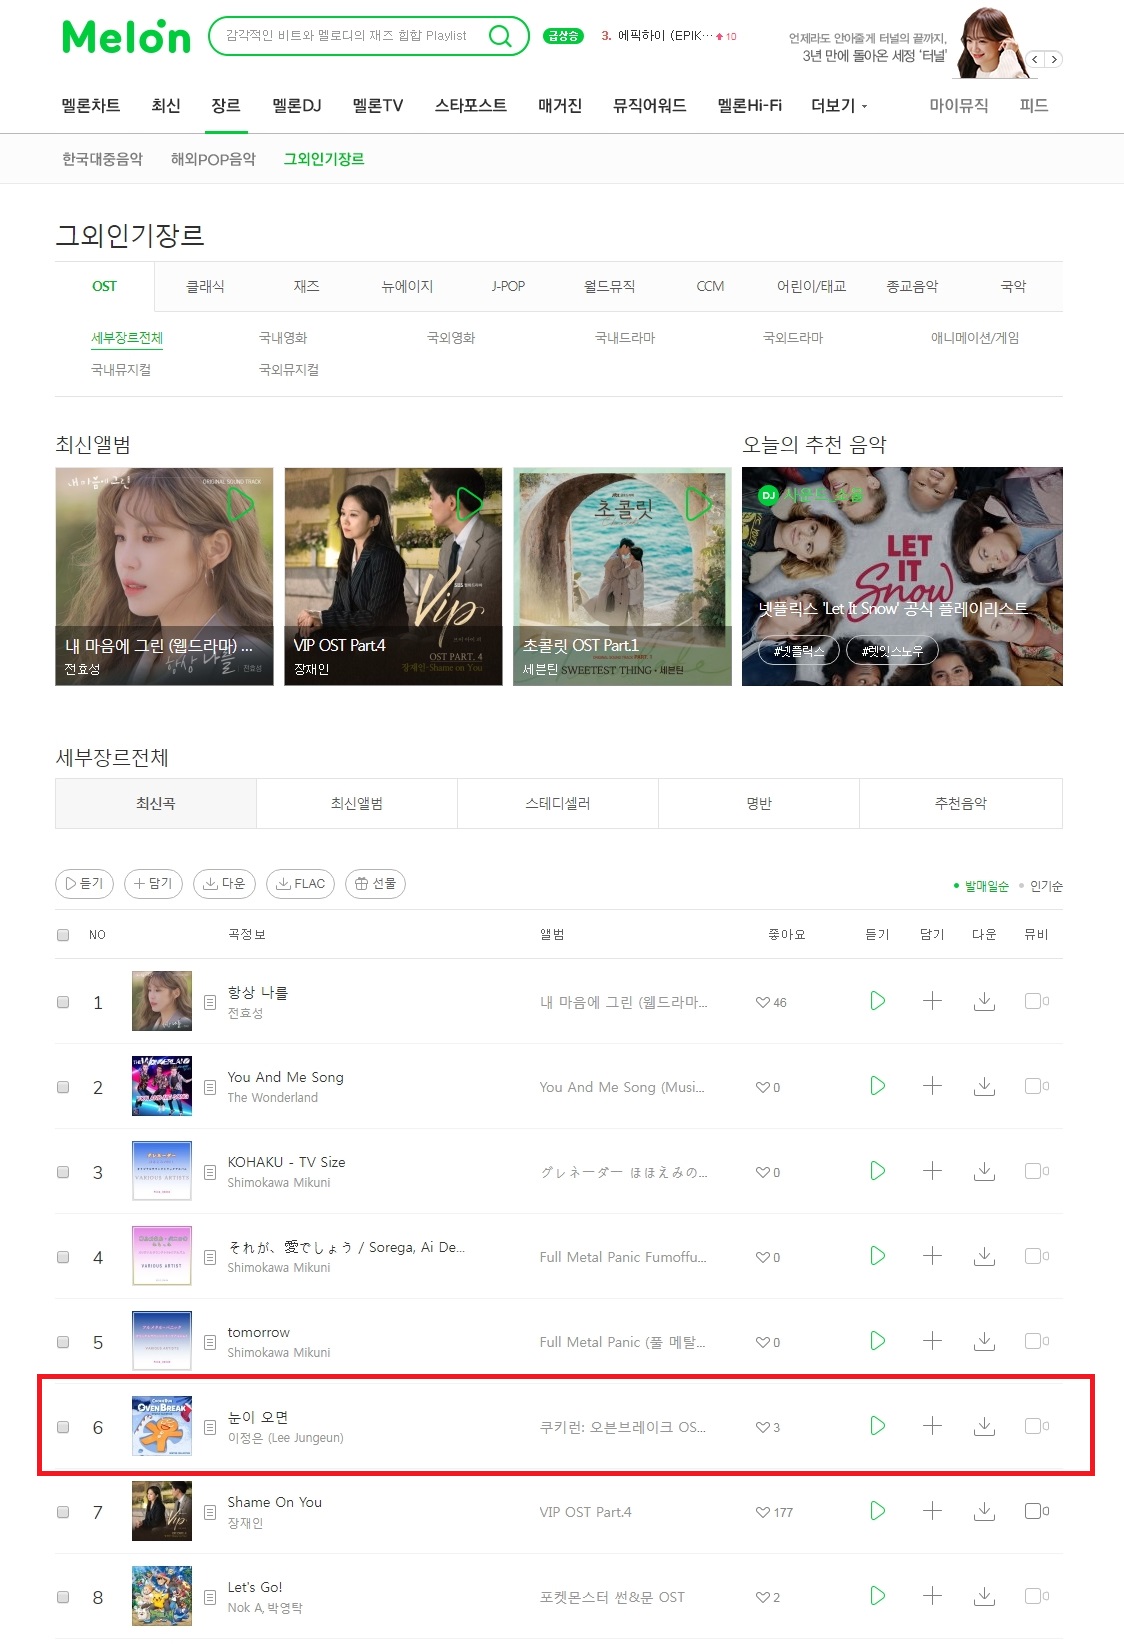The width and height of the screenshot is (1124, 1644).
Task: Add track 1 항상 나를 to playlist
Action: tap(932, 1001)
